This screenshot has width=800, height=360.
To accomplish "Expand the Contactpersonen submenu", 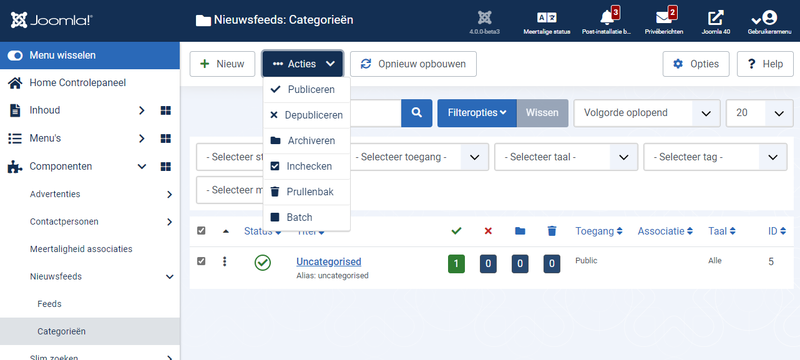I will pyautogui.click(x=169, y=222).
